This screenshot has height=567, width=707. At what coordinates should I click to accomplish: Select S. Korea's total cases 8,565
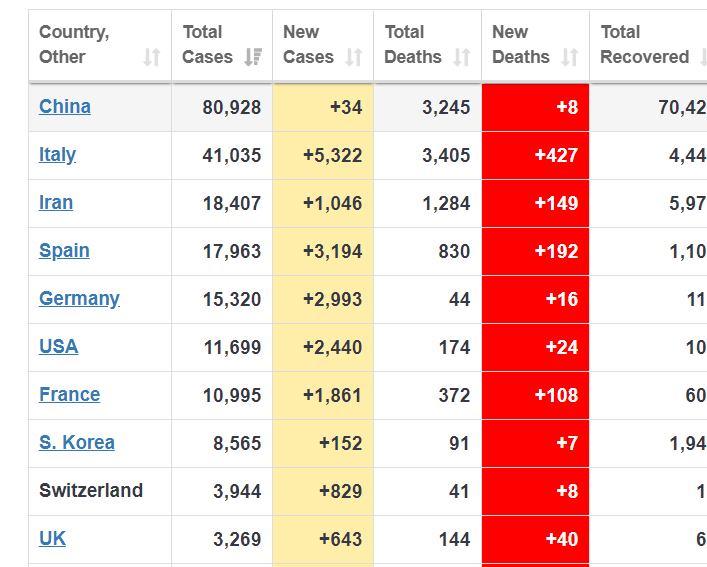[237, 444]
